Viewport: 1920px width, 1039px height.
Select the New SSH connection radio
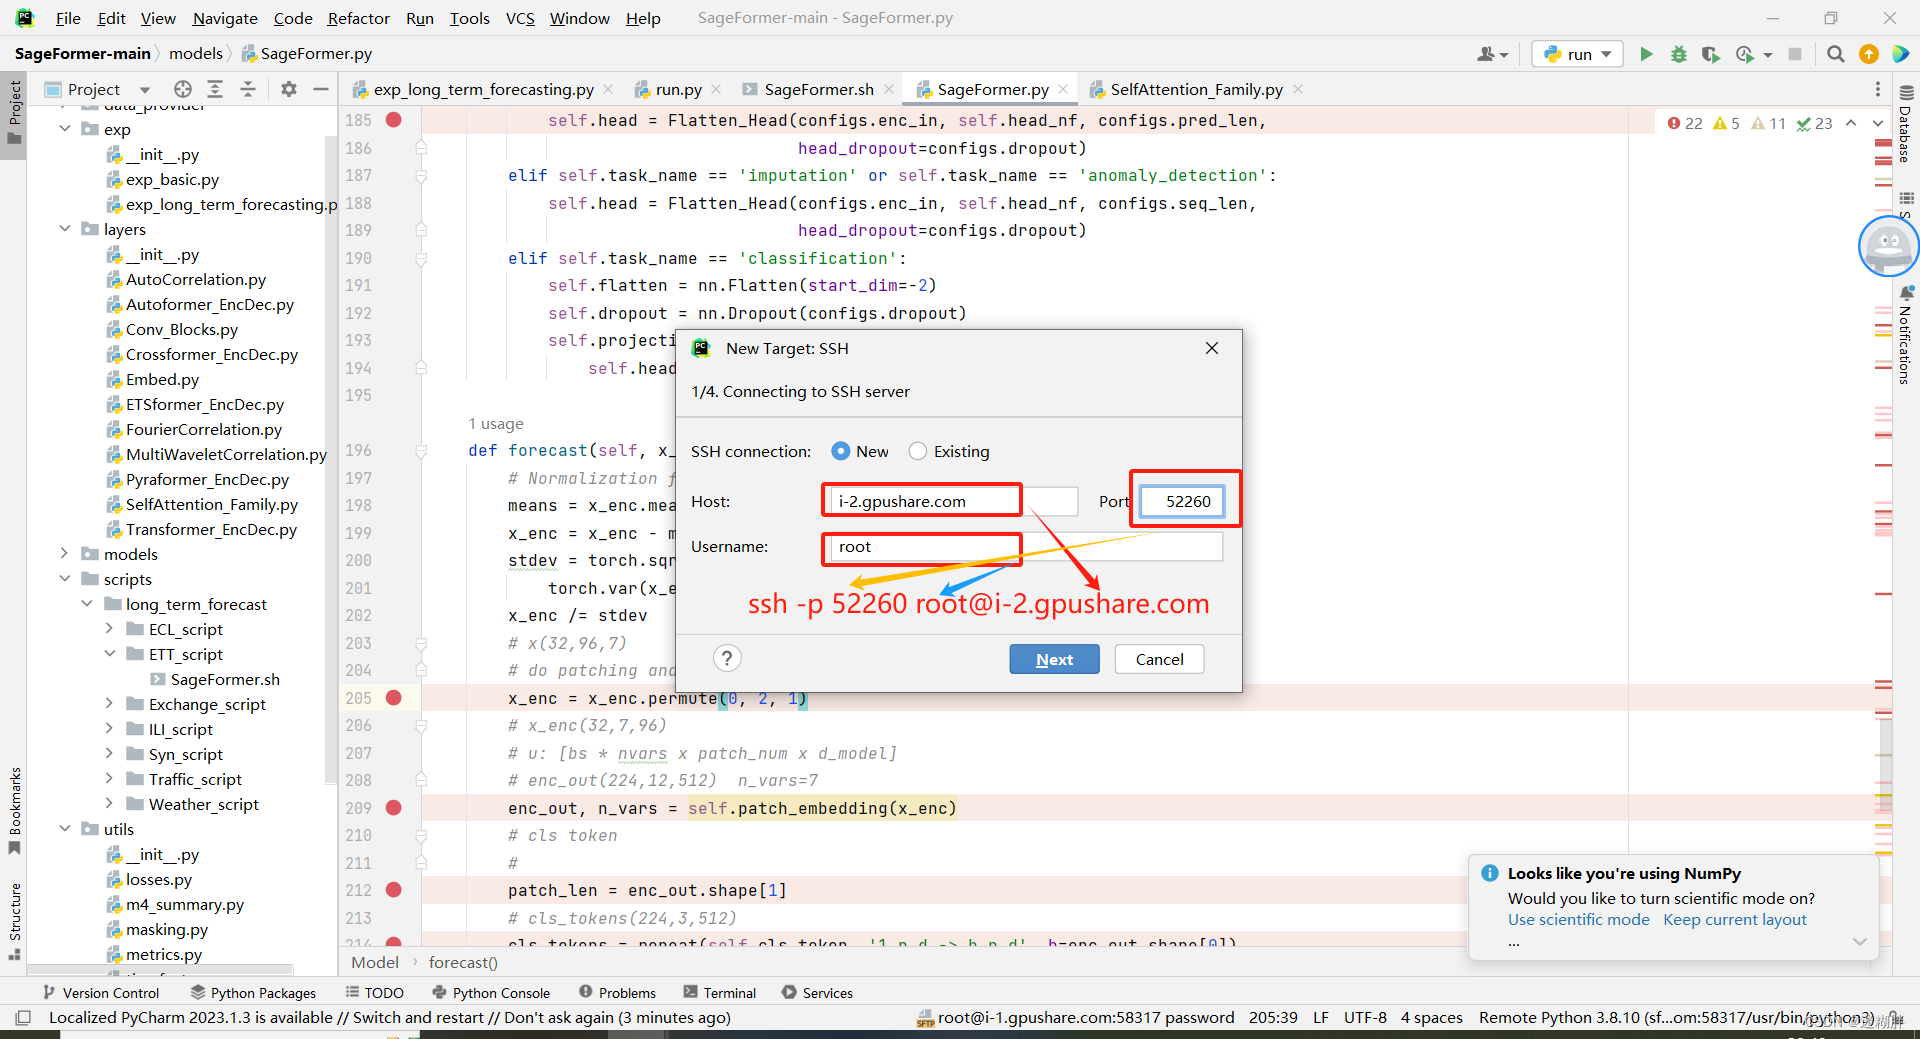tap(840, 451)
